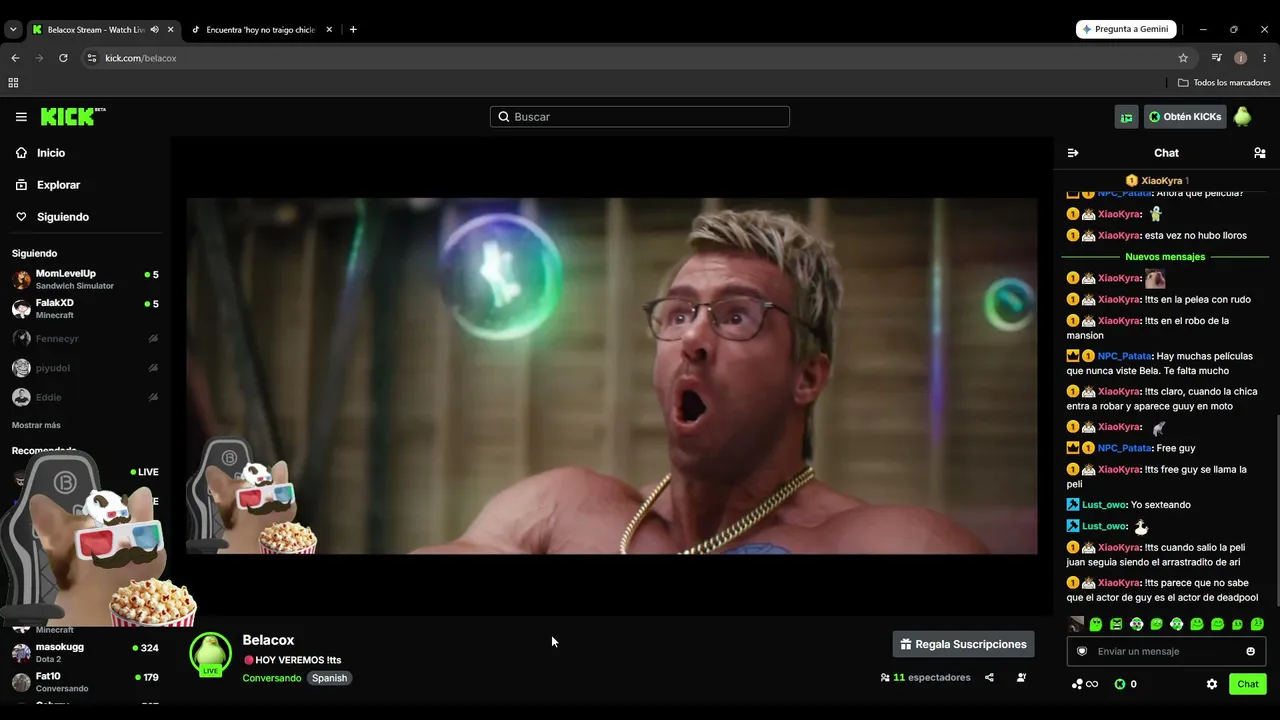The image size is (1280, 720).
Task: View site information icon in address bar
Action: [x=91, y=58]
